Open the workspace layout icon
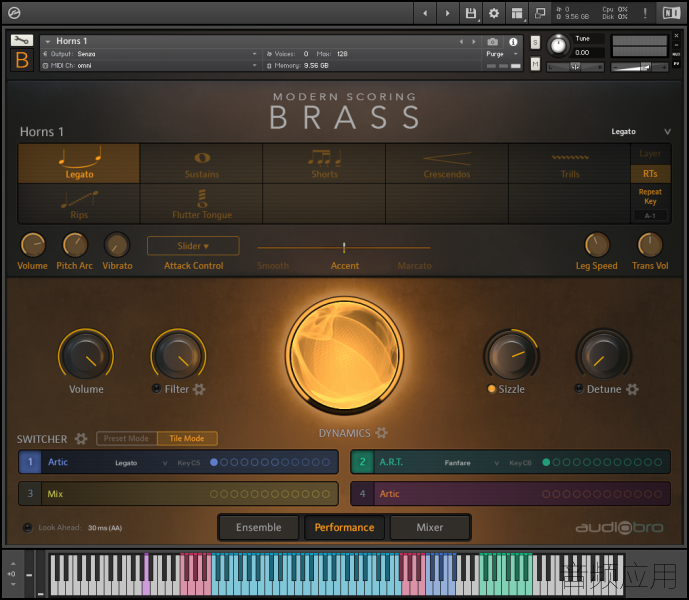 517,13
